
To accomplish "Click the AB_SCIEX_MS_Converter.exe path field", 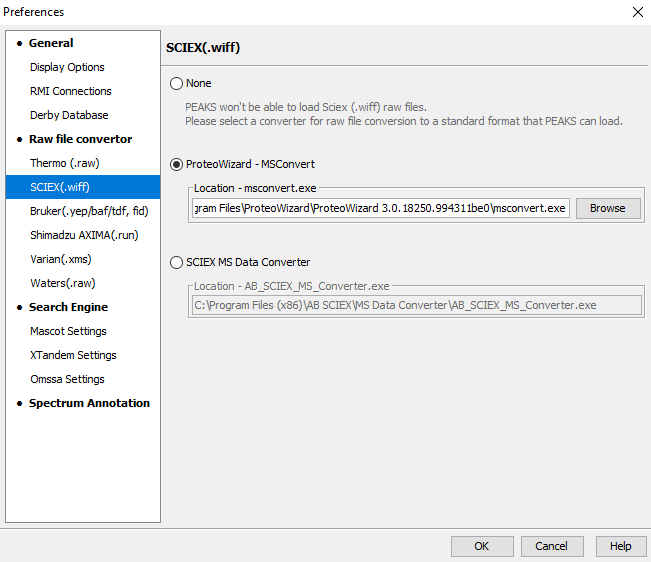I will pyautogui.click(x=417, y=305).
